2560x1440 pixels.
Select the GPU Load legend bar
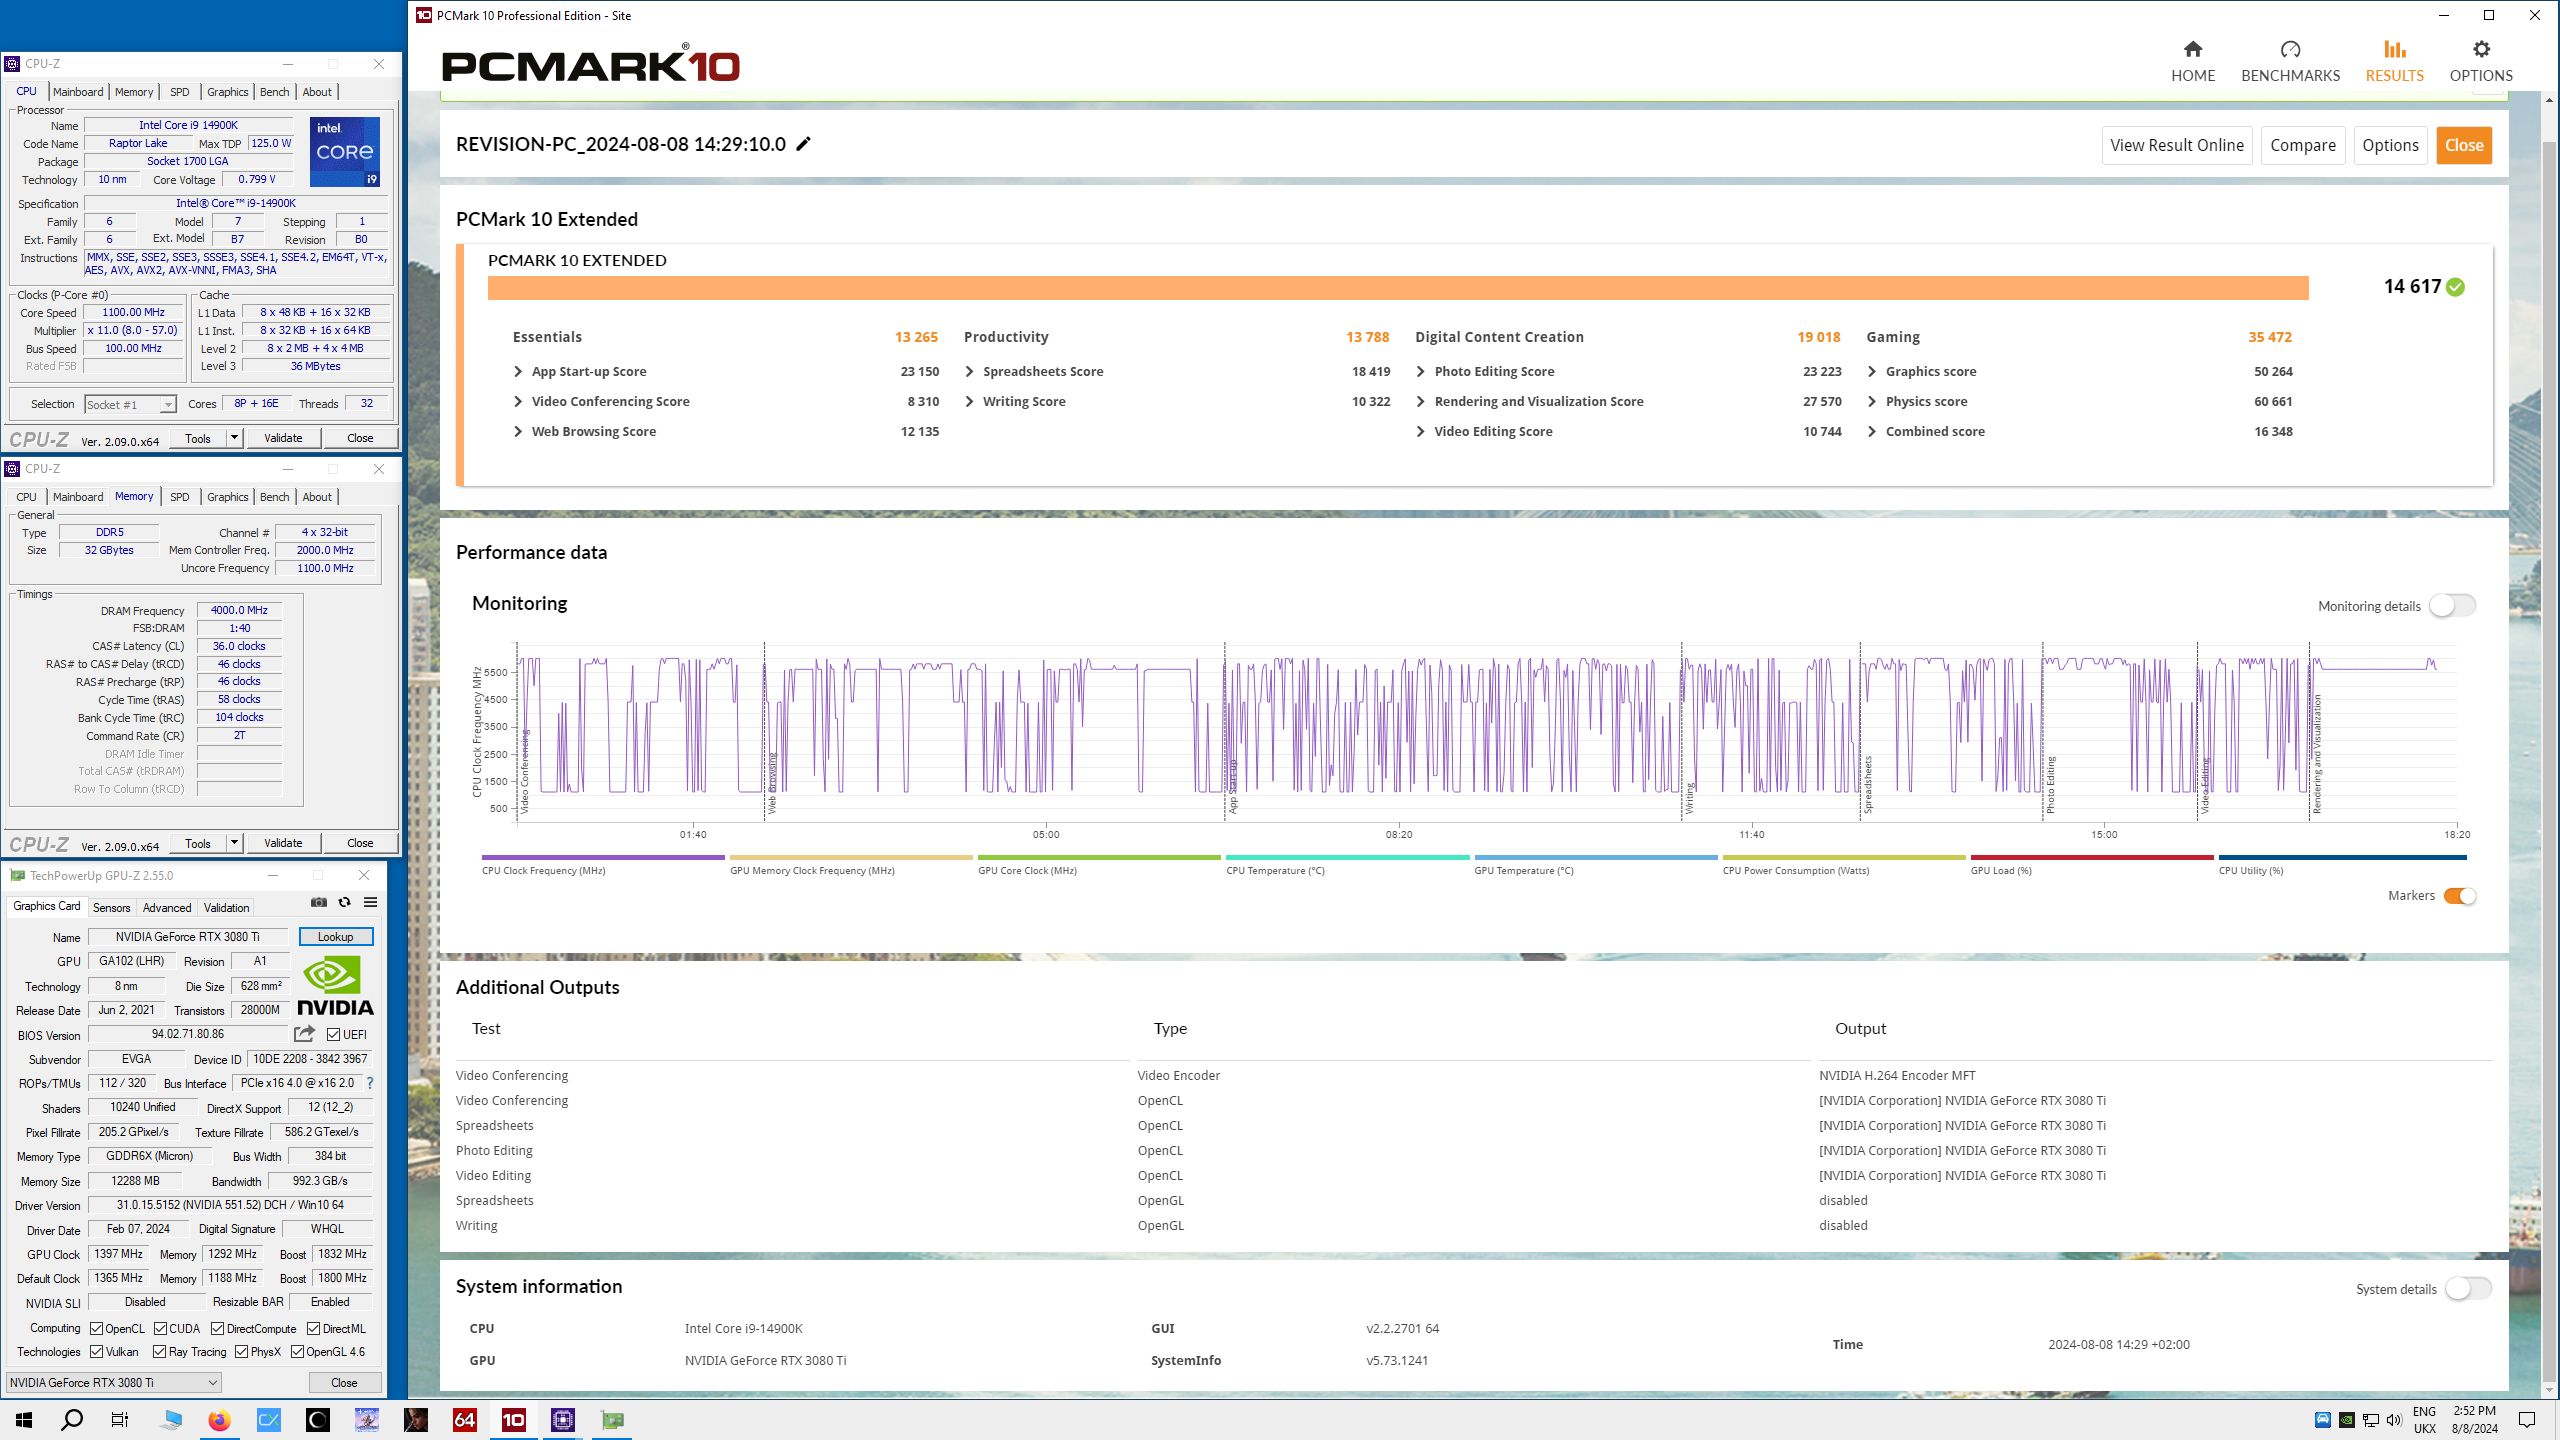[2092, 858]
